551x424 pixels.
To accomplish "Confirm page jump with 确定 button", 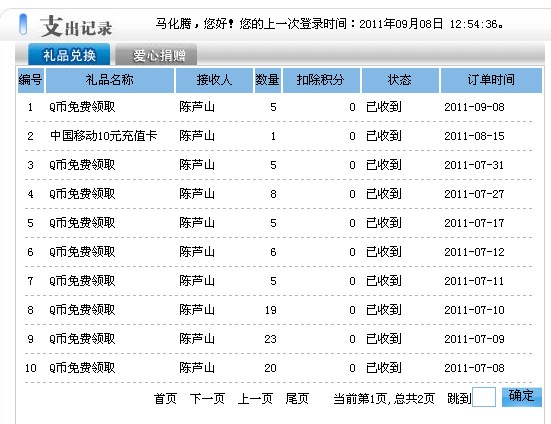I will pos(521,397).
